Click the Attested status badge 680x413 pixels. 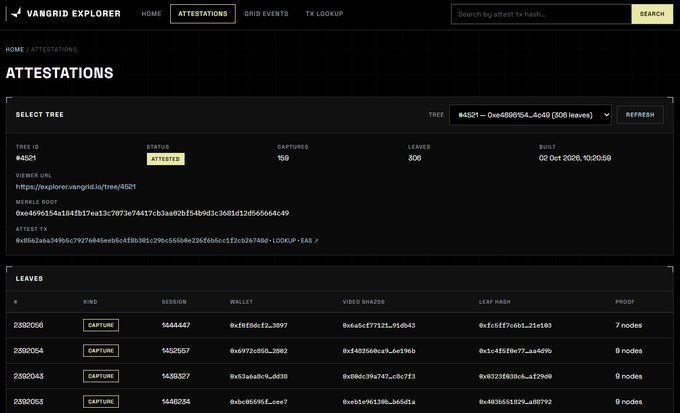(x=165, y=159)
